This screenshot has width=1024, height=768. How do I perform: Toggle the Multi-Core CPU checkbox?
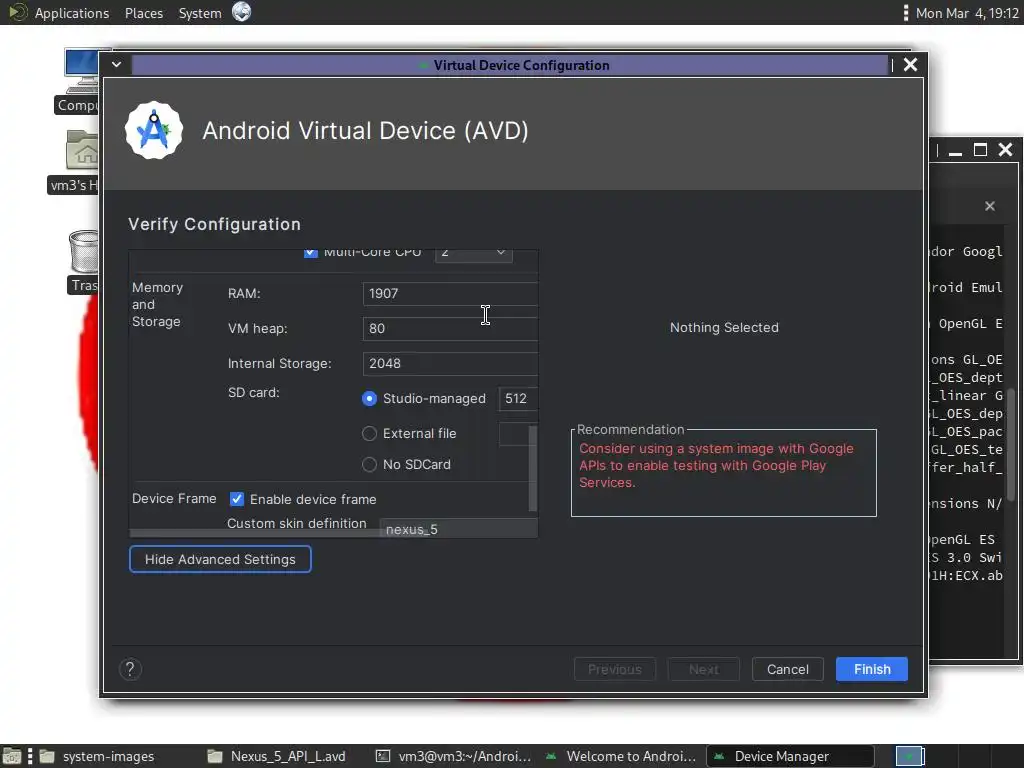pos(311,253)
